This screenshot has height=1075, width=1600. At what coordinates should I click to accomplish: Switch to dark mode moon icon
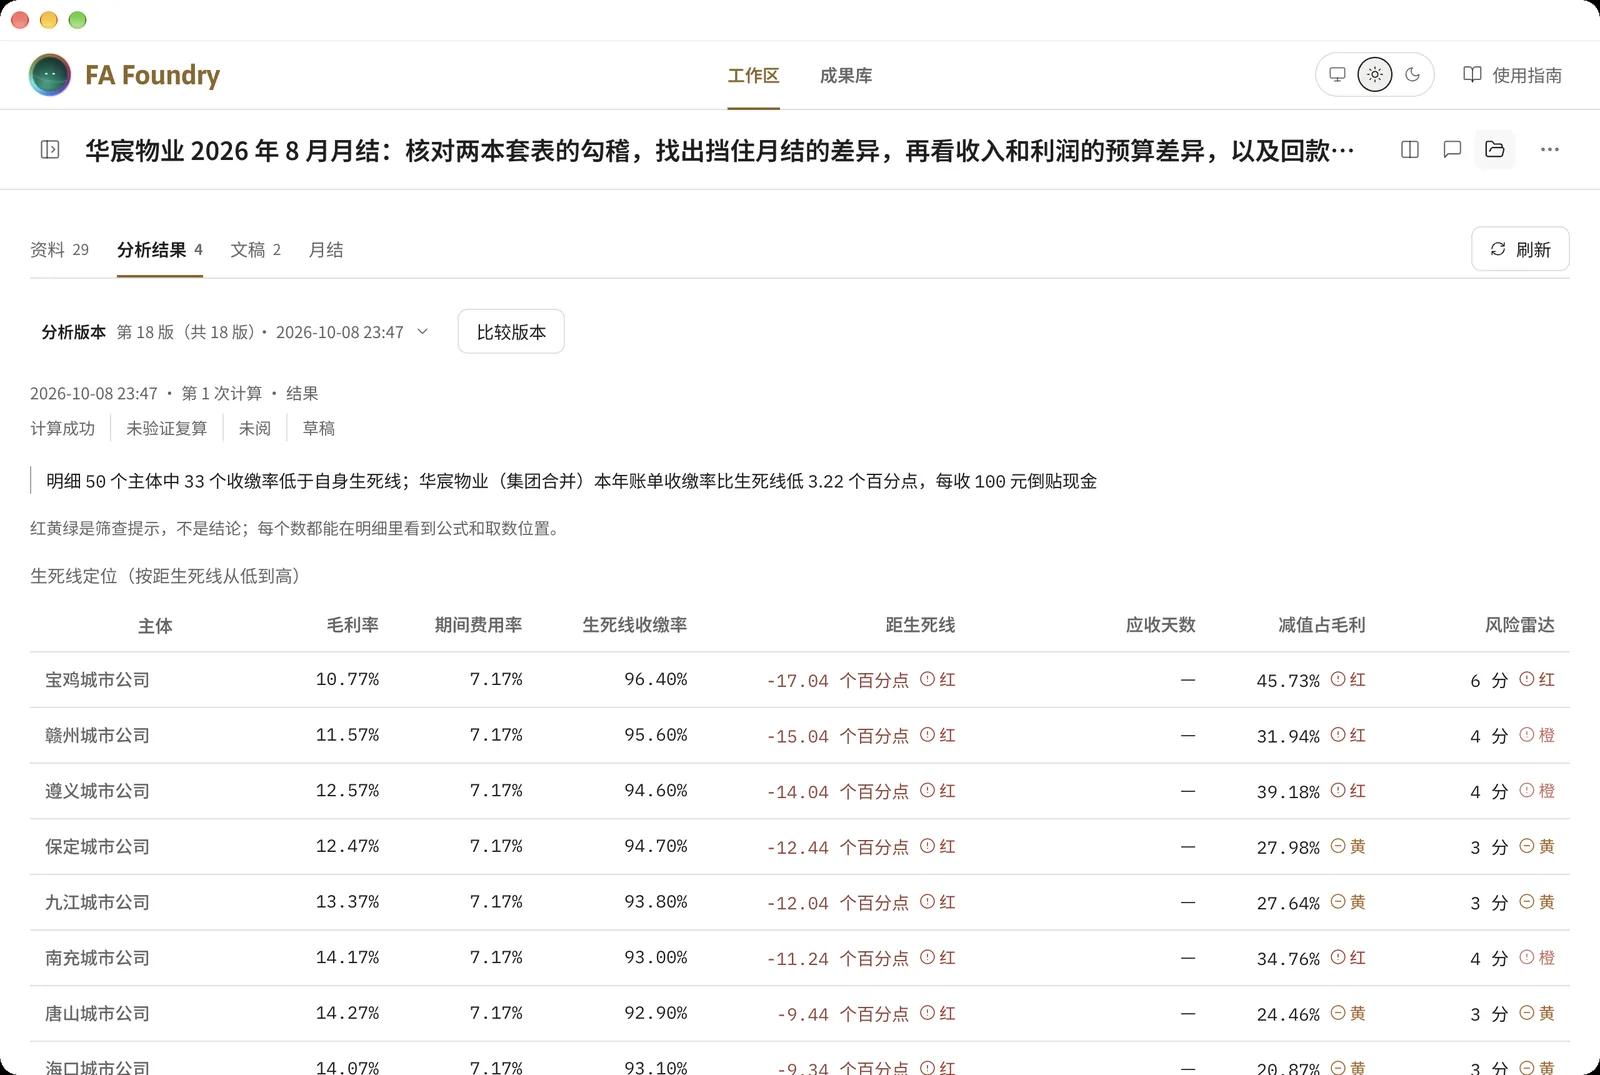coord(1413,75)
